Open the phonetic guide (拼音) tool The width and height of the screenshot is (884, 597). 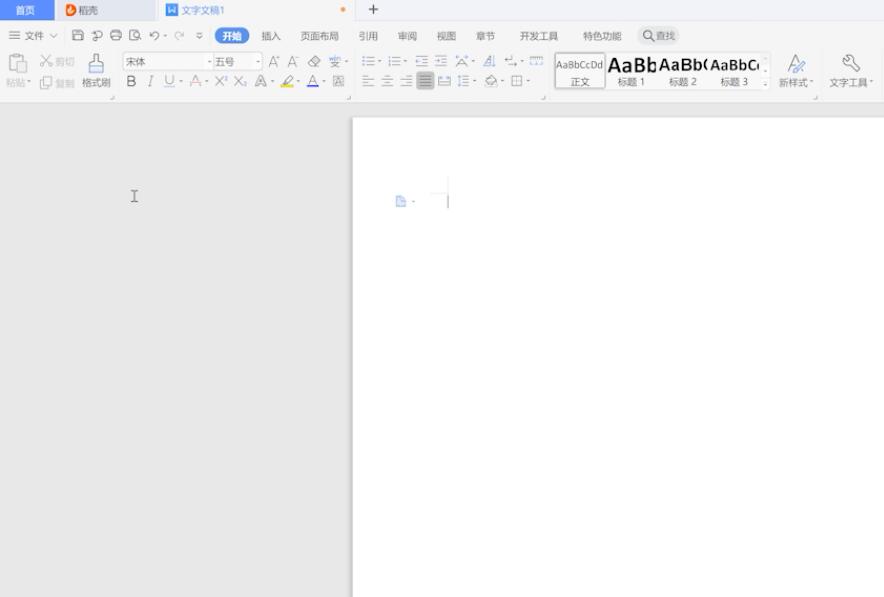click(335, 61)
